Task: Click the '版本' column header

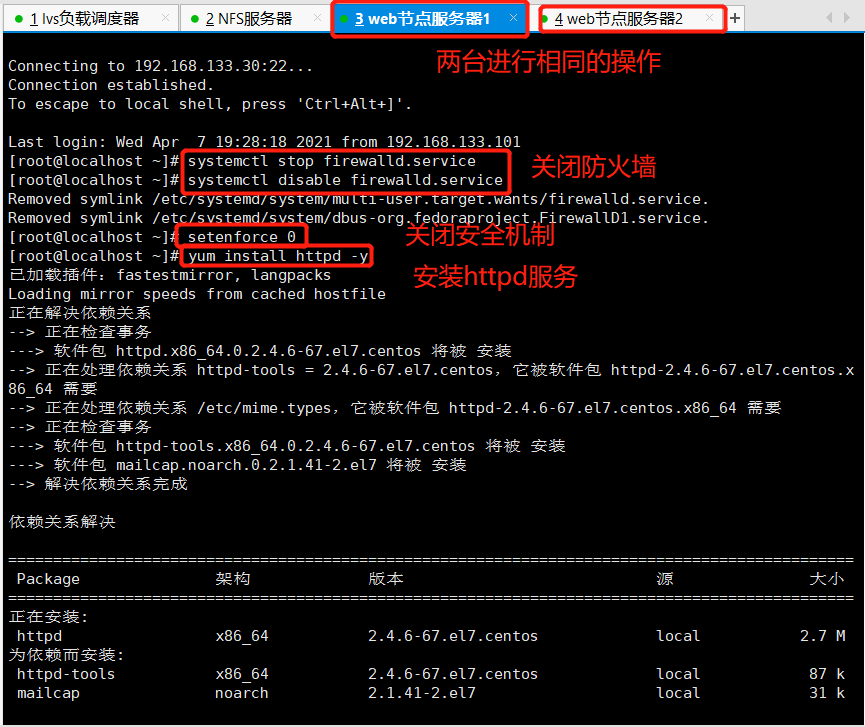Action: [386, 579]
